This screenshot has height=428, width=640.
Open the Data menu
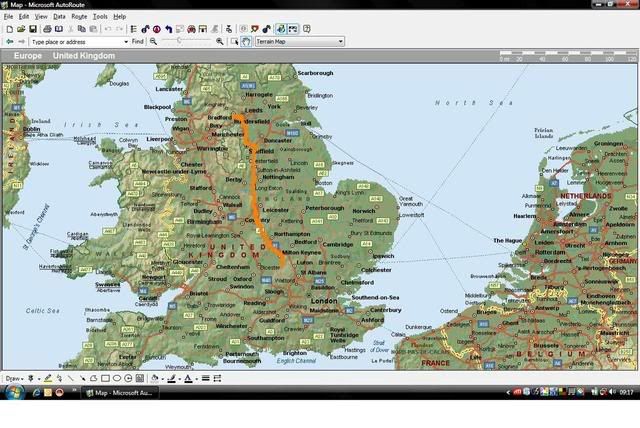(59, 16)
